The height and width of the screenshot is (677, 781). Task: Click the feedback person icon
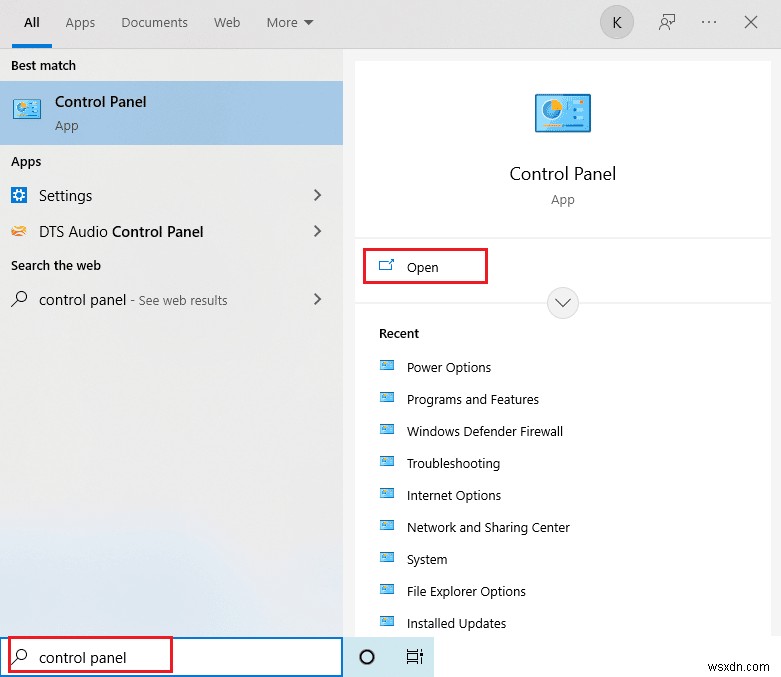point(666,22)
